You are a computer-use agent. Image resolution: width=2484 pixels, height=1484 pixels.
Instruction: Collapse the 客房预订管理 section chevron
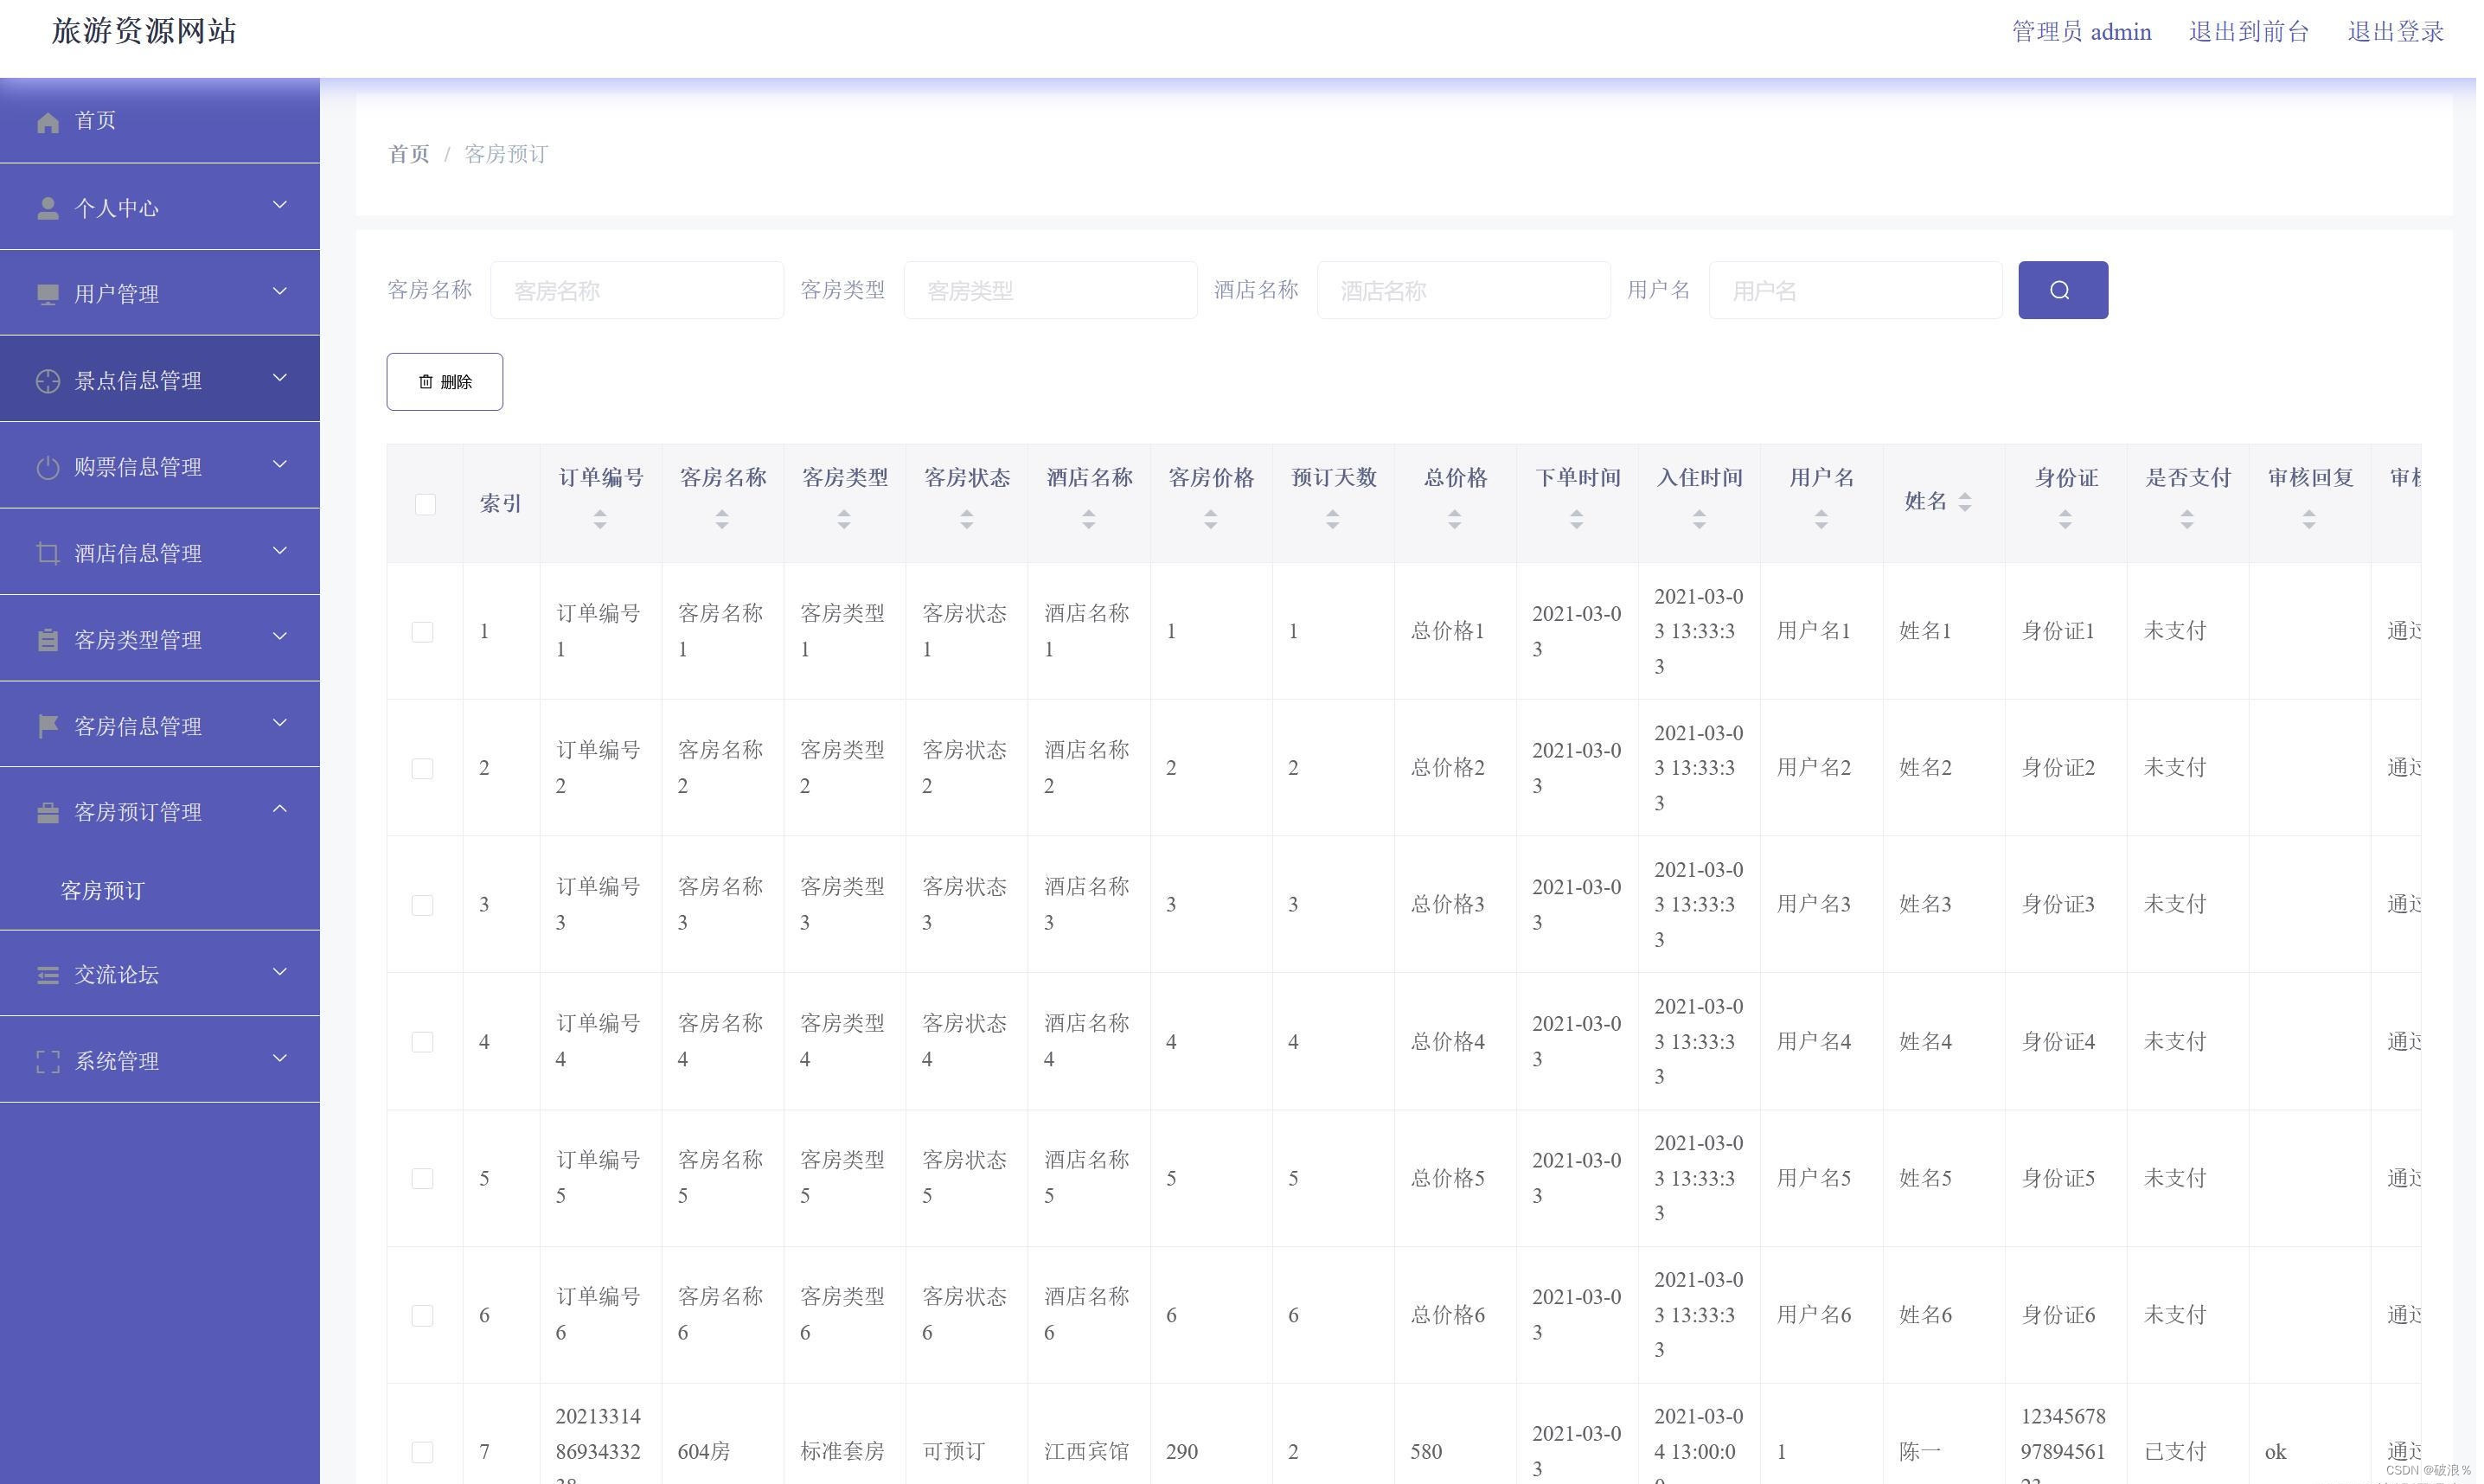coord(280,809)
